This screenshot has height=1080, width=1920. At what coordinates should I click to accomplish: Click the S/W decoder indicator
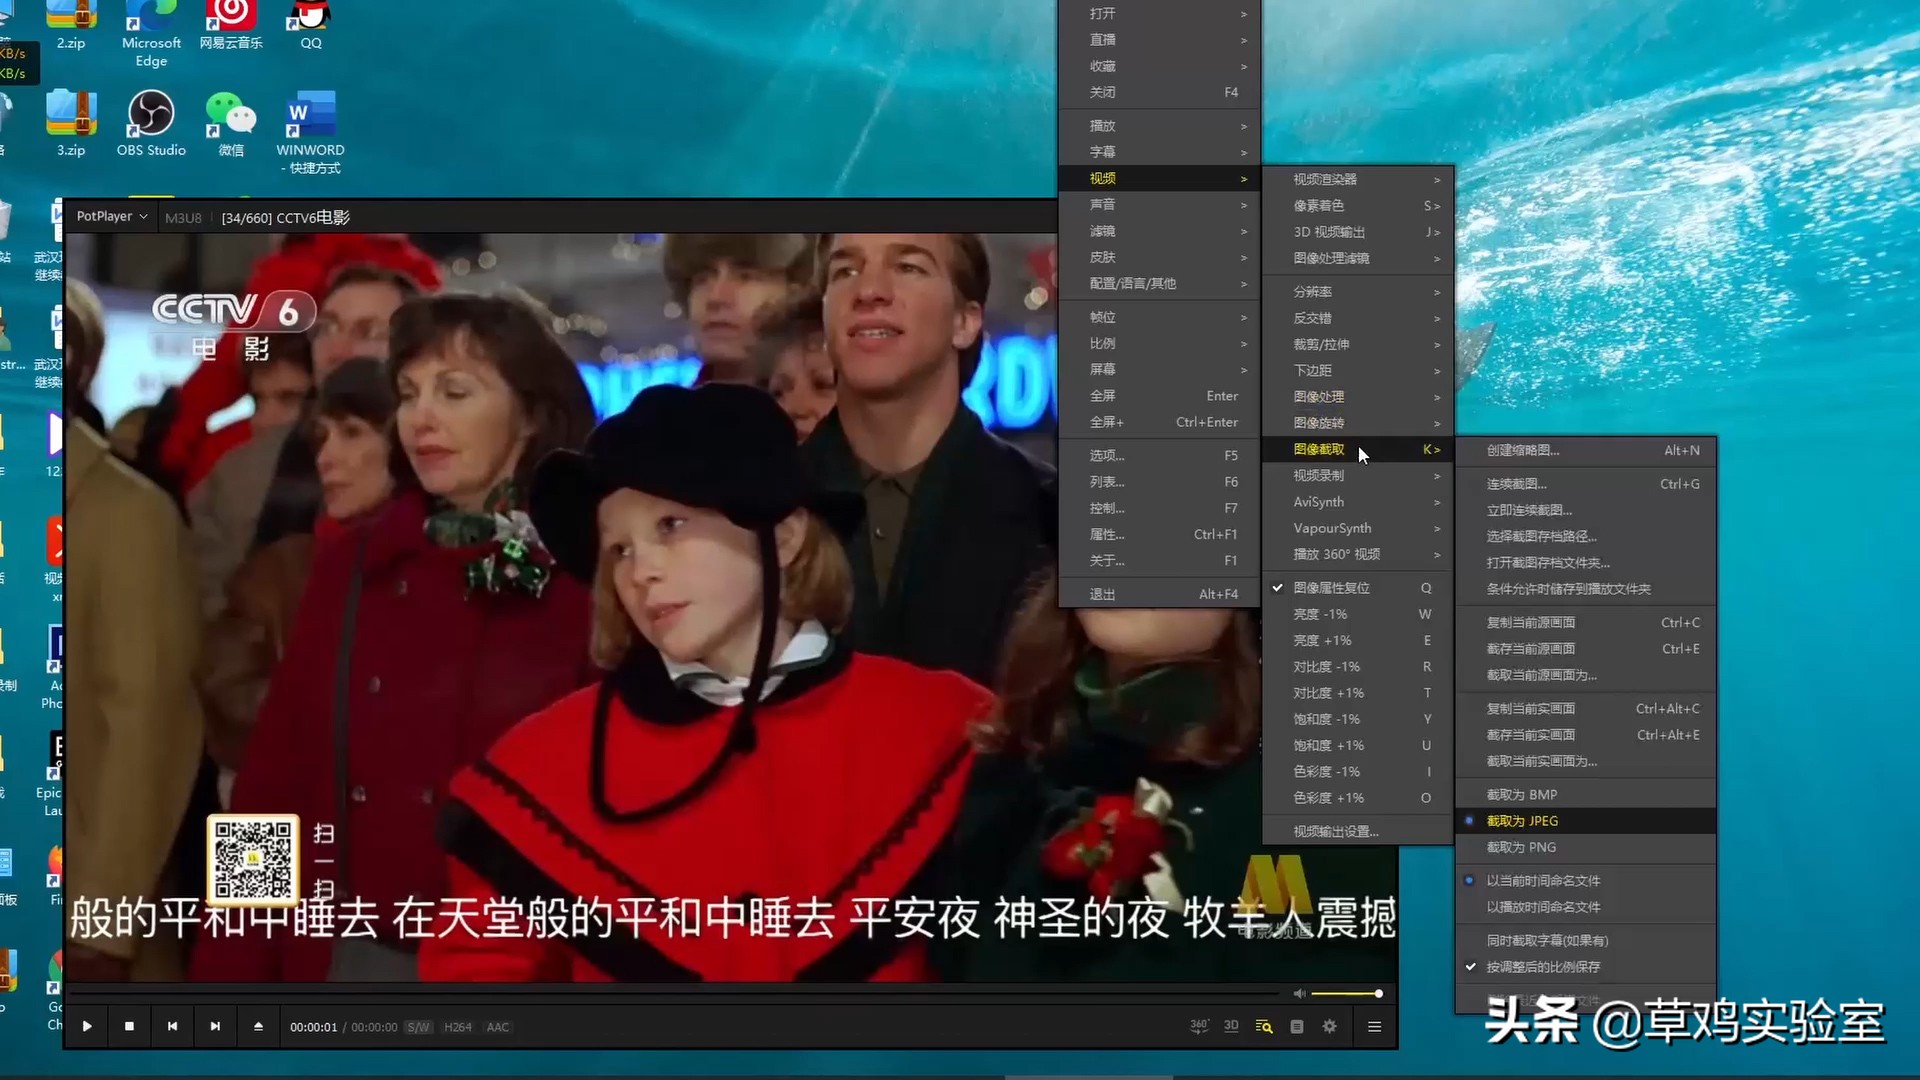(x=418, y=1027)
